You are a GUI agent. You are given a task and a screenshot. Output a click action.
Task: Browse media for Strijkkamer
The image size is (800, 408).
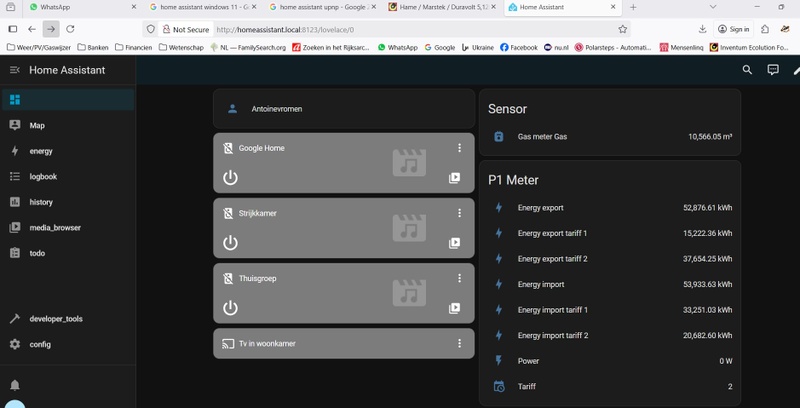pyautogui.click(x=454, y=243)
